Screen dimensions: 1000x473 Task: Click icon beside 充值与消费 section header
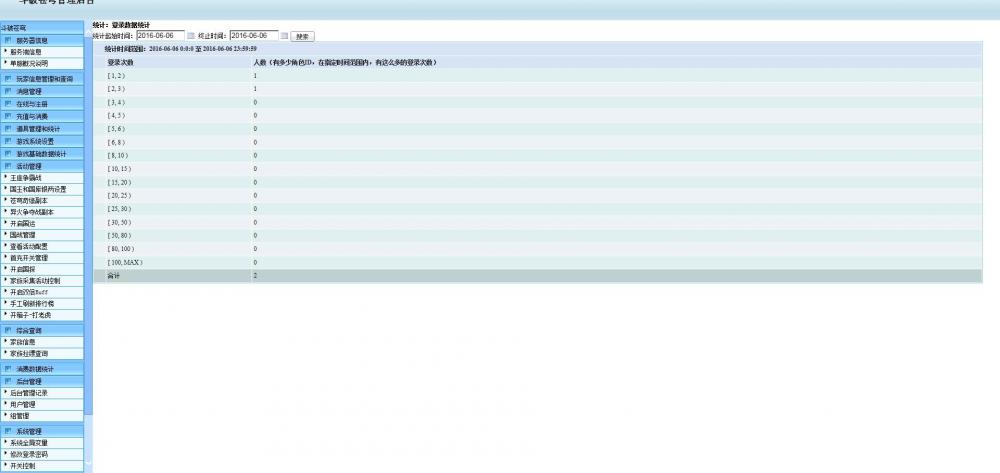(8, 116)
